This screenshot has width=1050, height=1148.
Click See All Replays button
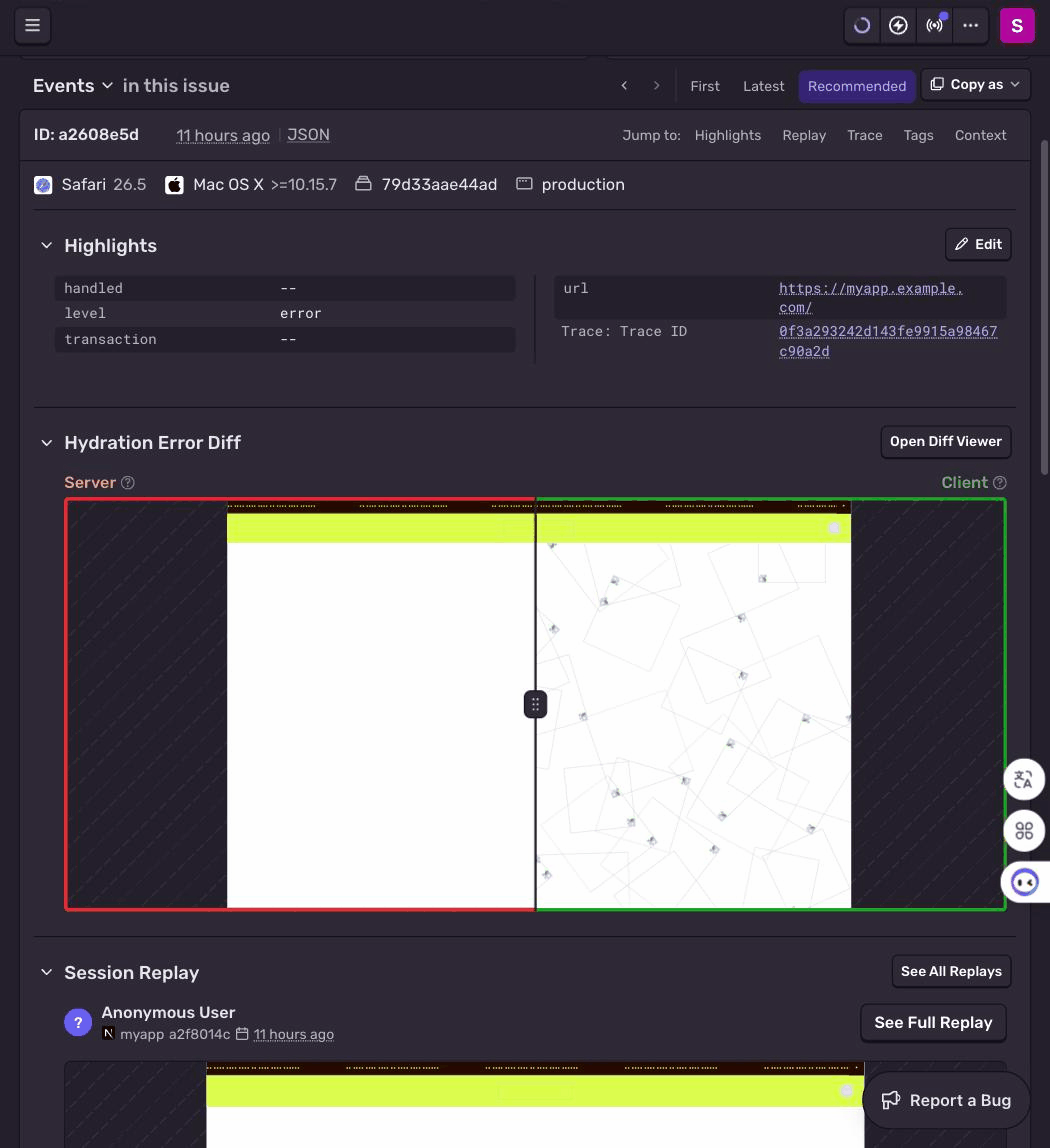pos(951,972)
